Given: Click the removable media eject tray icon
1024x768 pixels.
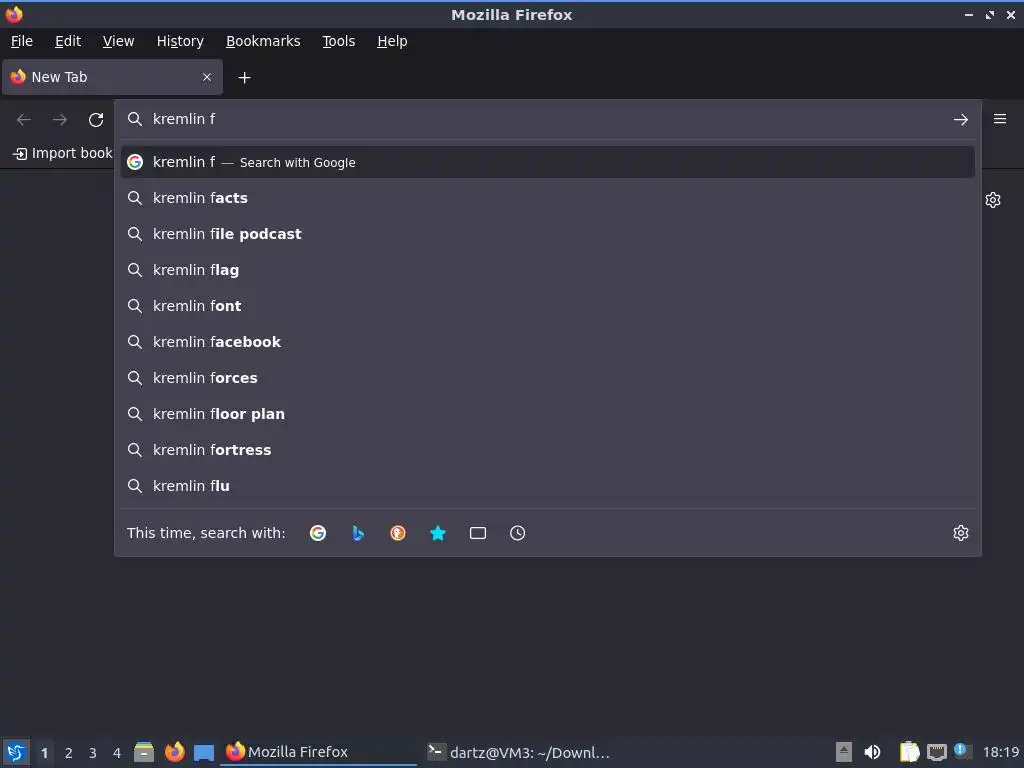Looking at the screenshot, I should pos(844,752).
